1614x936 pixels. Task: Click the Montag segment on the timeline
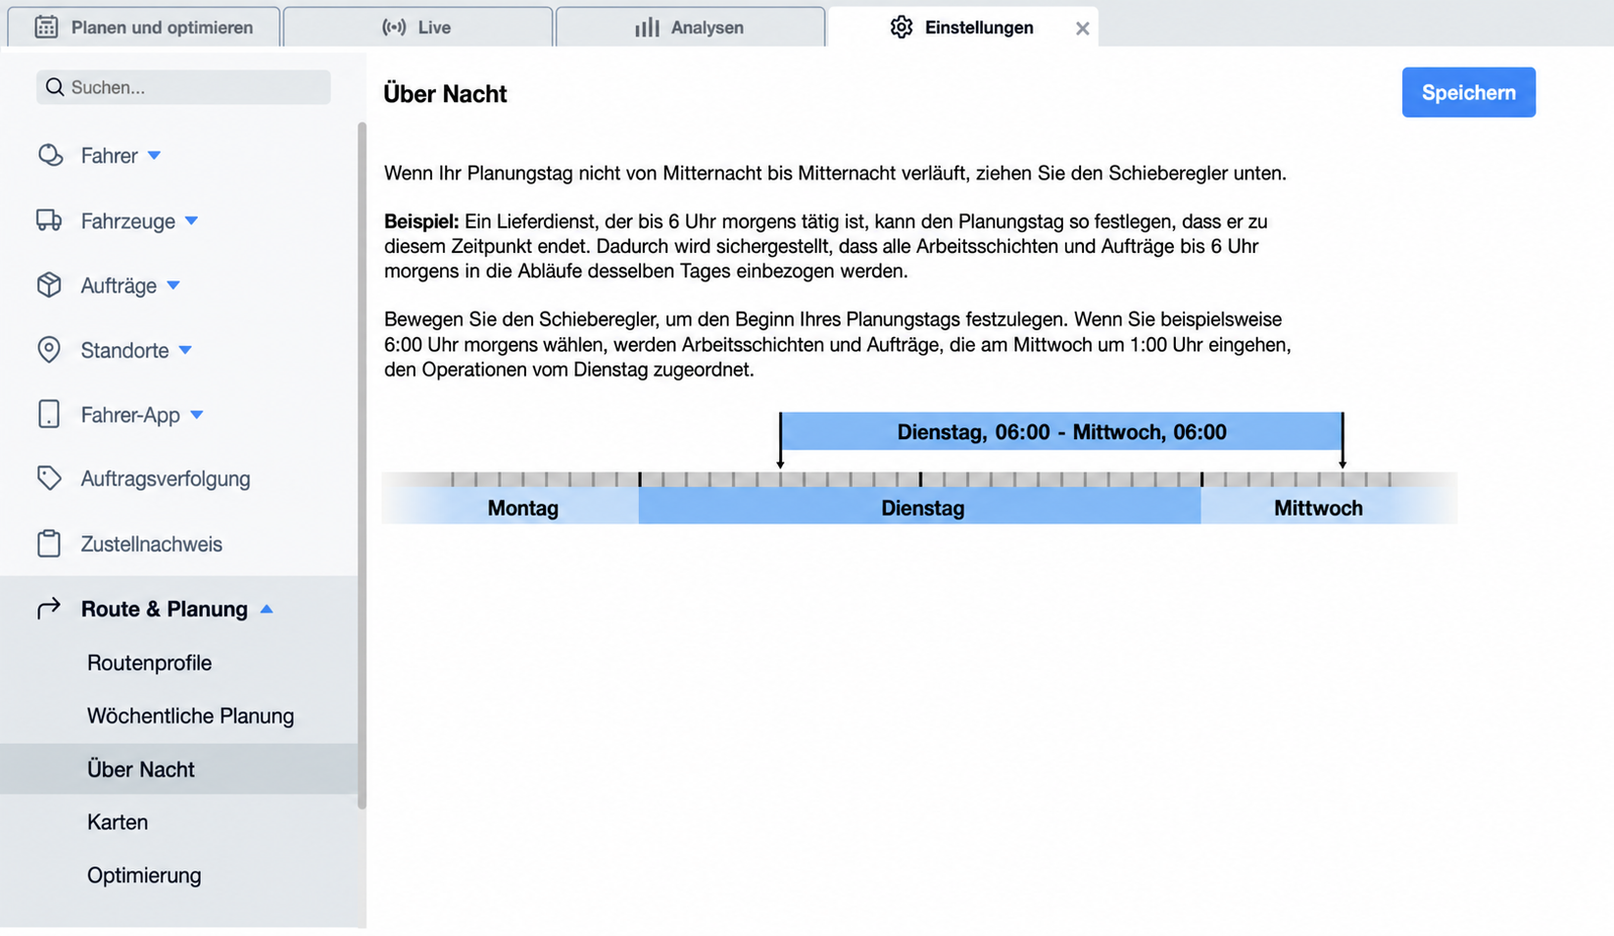point(511,507)
